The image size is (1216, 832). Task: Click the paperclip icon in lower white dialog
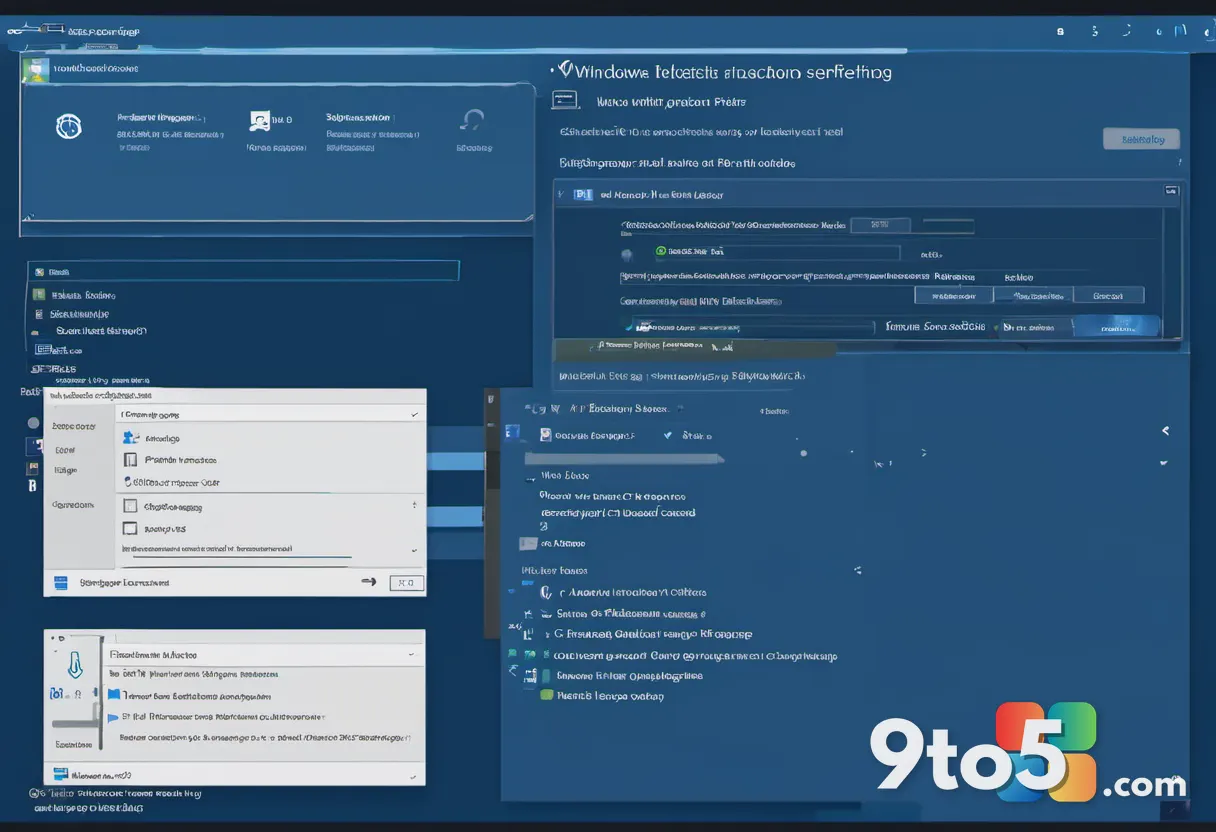click(75, 665)
